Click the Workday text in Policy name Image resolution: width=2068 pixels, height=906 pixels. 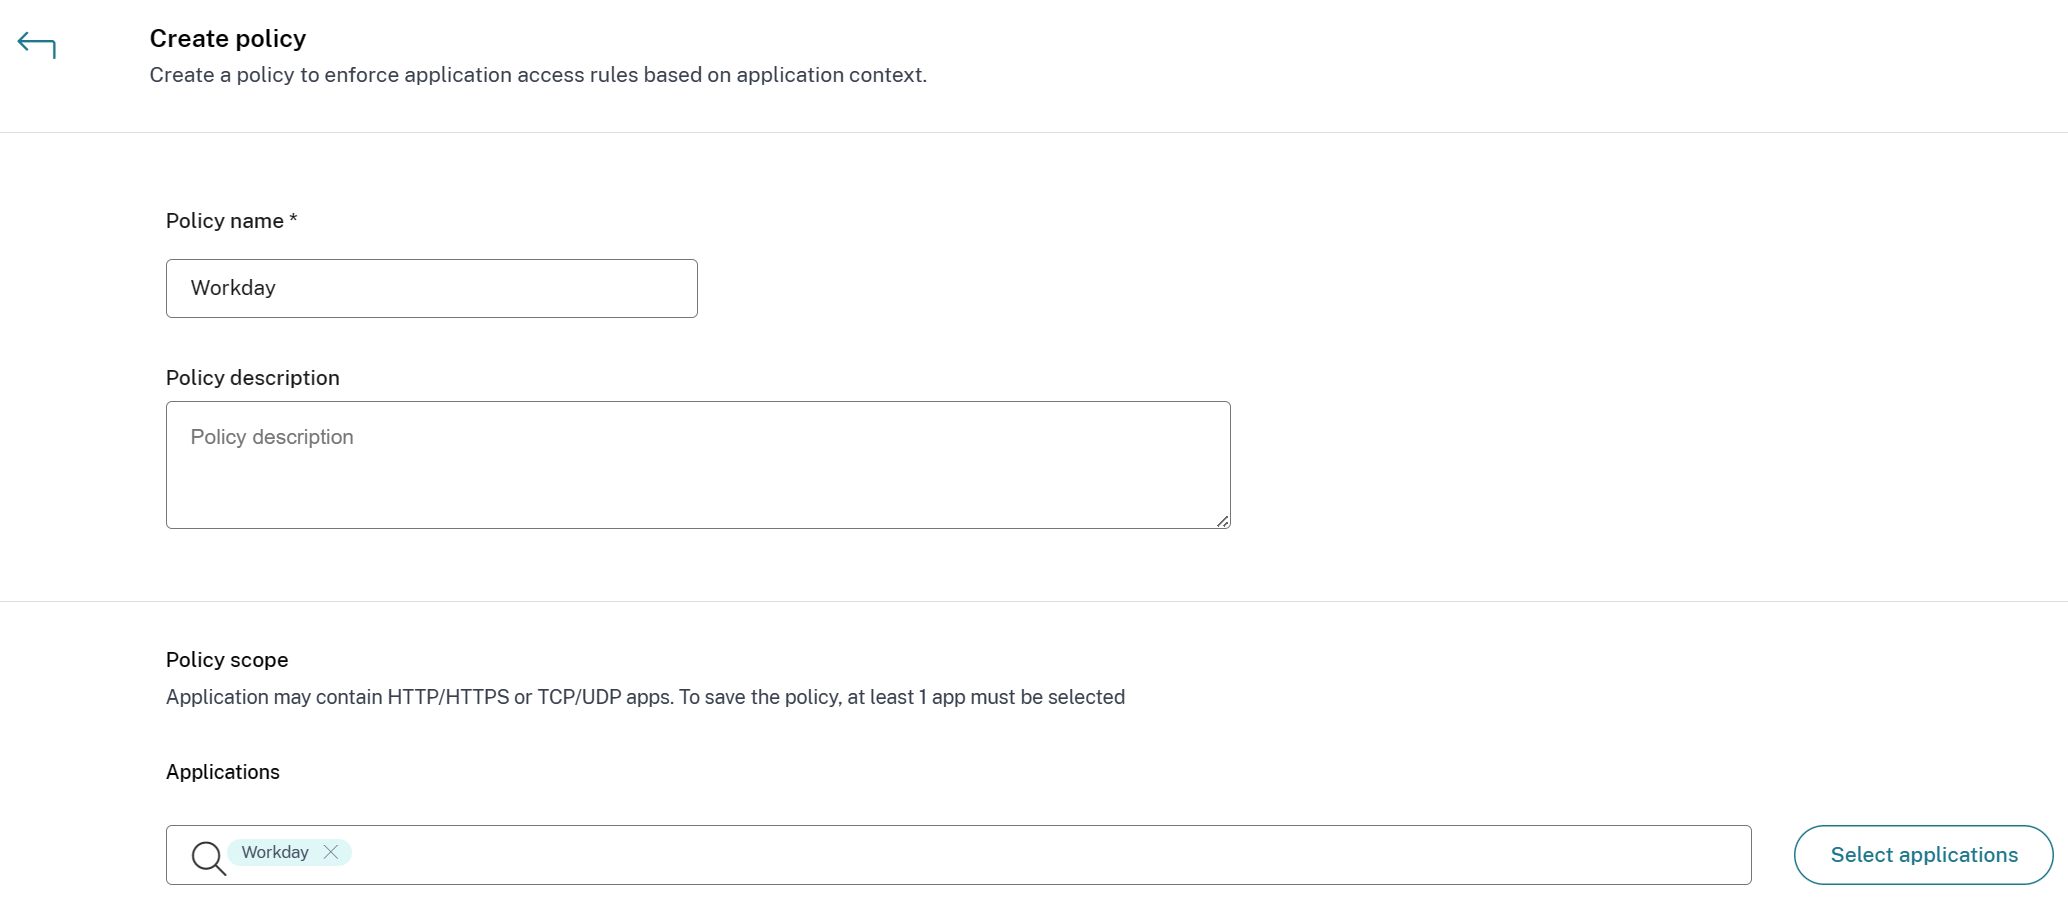point(233,288)
